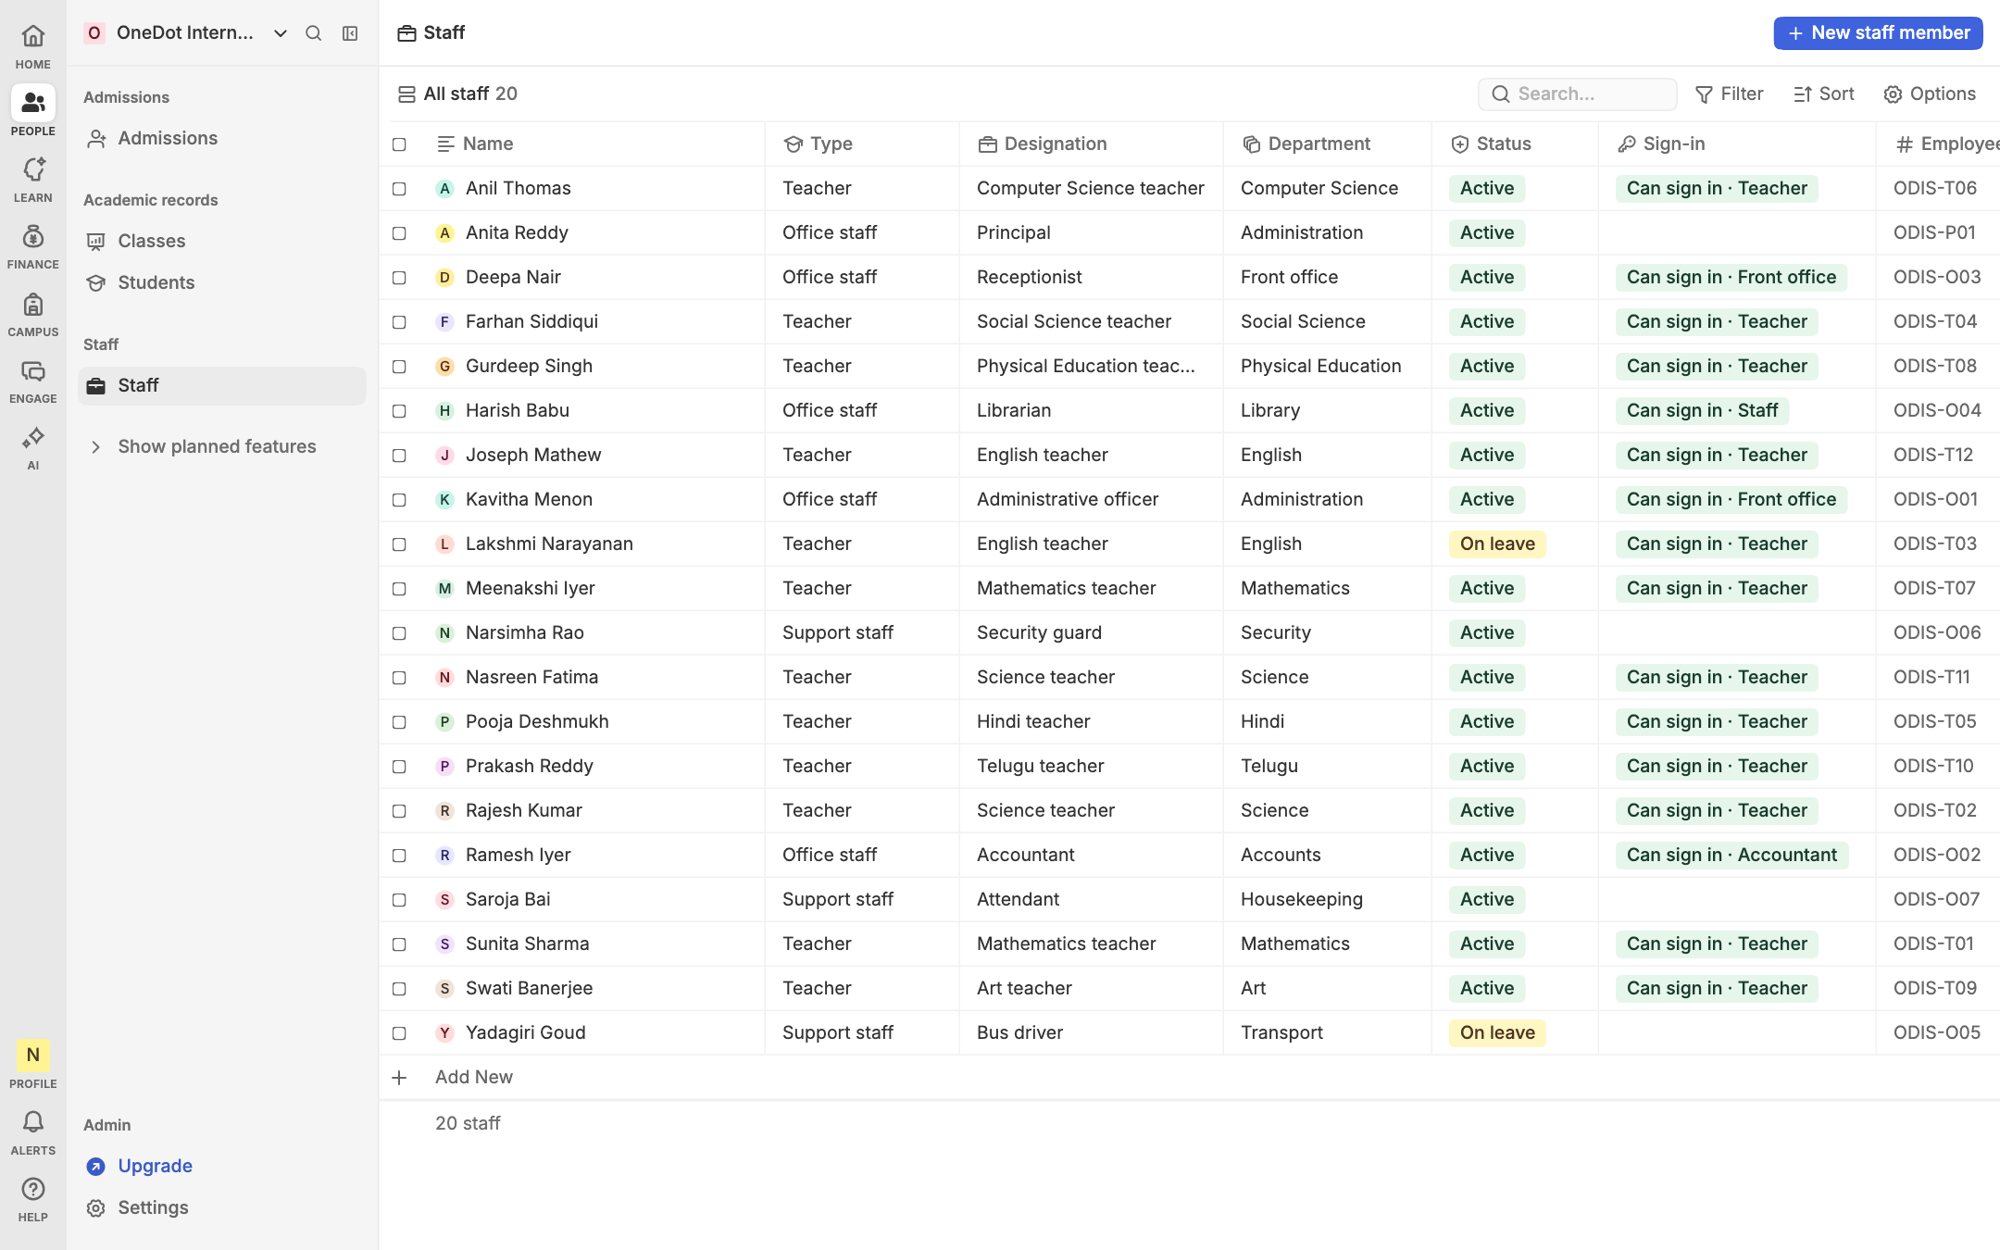This screenshot has height=1250, width=2000.
Task: Open the Alerts bell icon
Action: (x=33, y=1122)
